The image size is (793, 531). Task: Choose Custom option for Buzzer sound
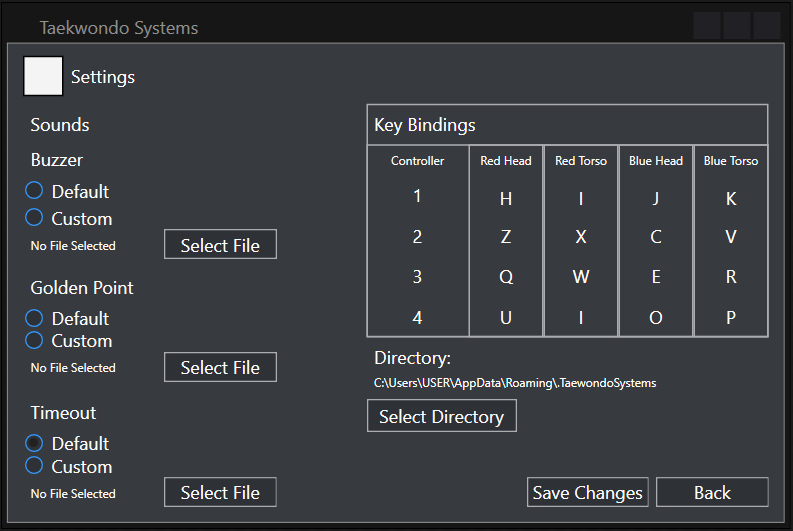coord(35,218)
